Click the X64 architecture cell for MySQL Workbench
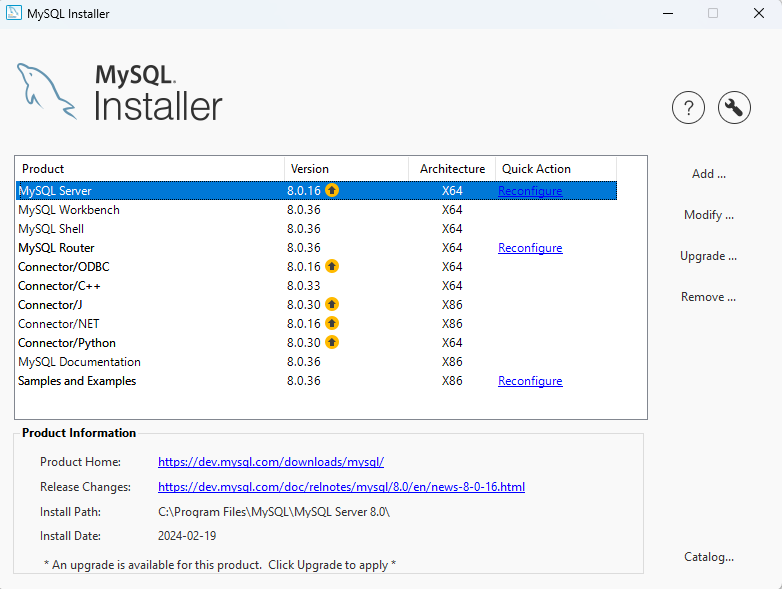782x589 pixels. 452,209
